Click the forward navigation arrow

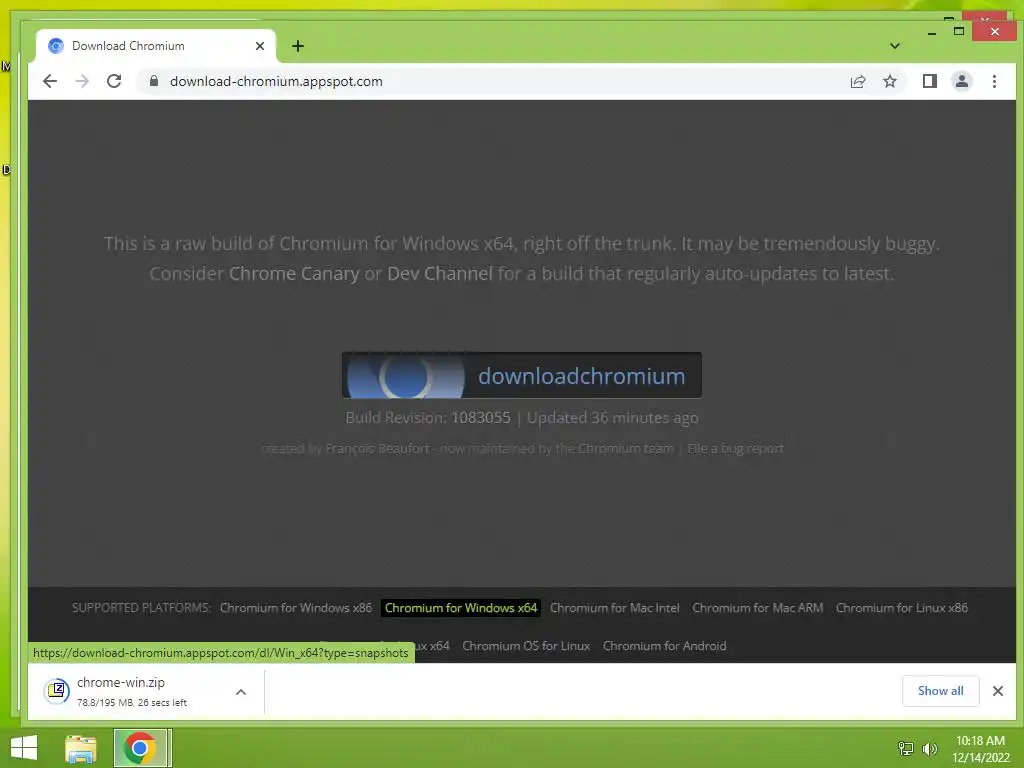pos(82,81)
